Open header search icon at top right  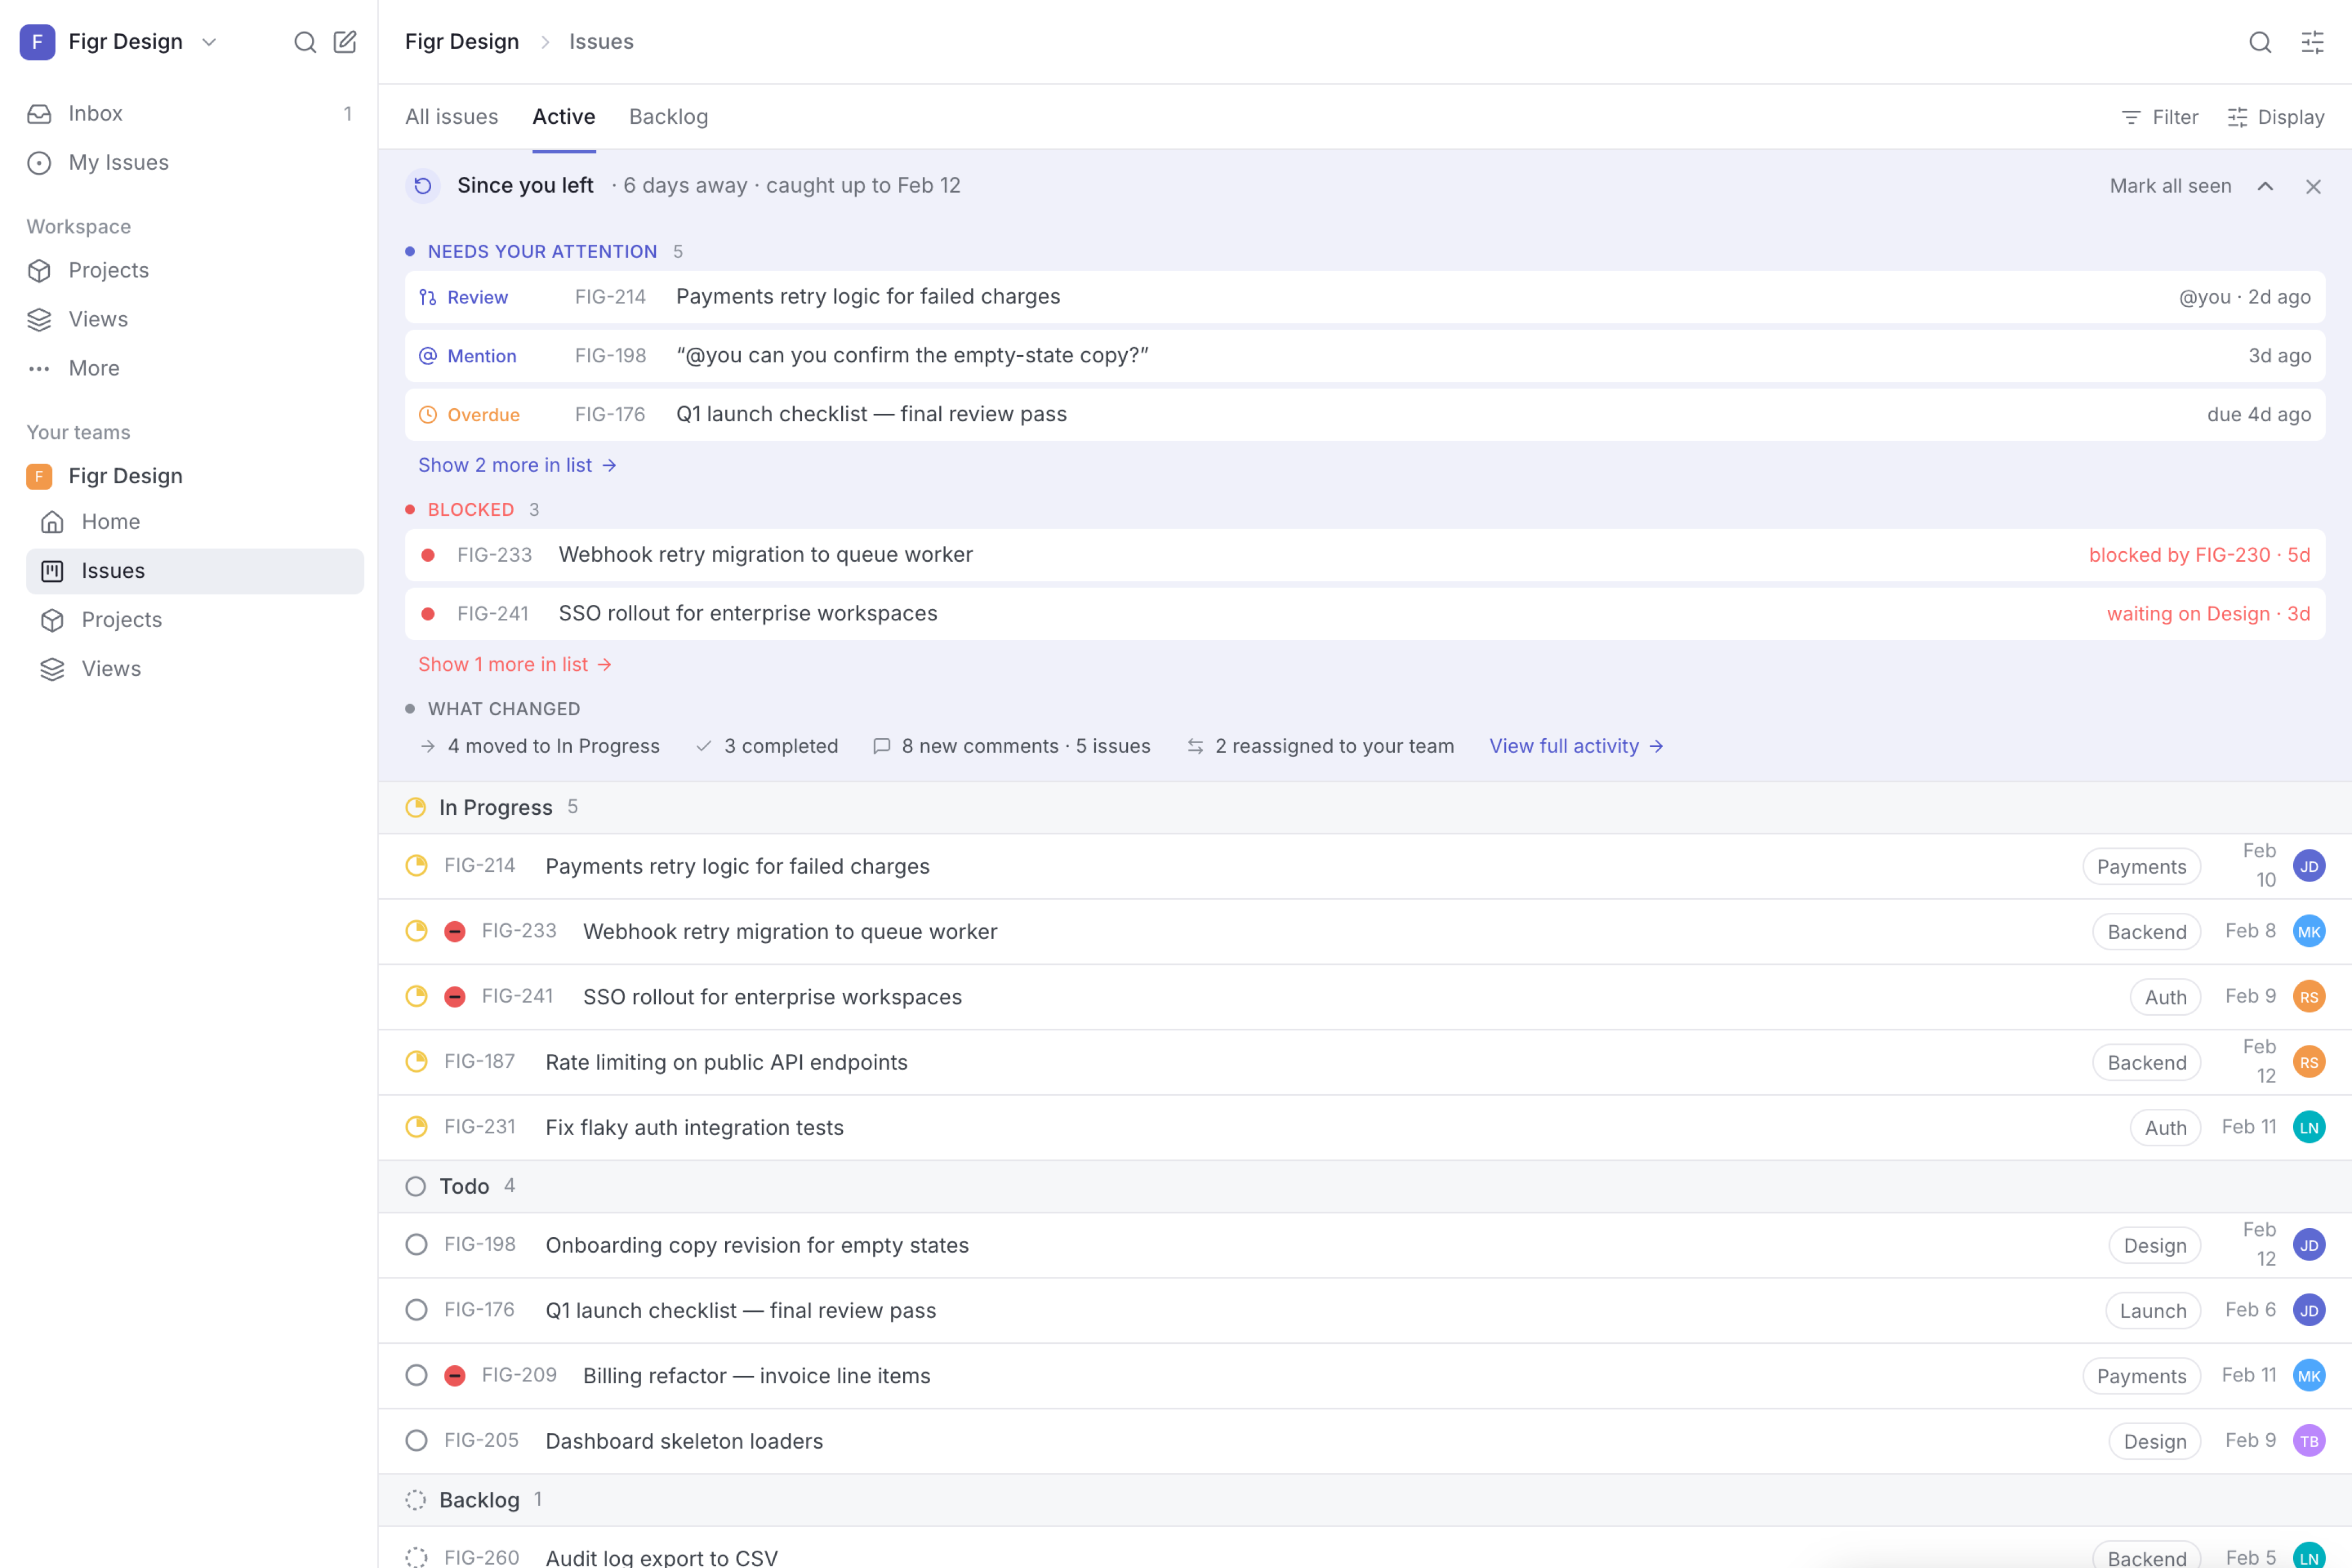tap(2260, 42)
